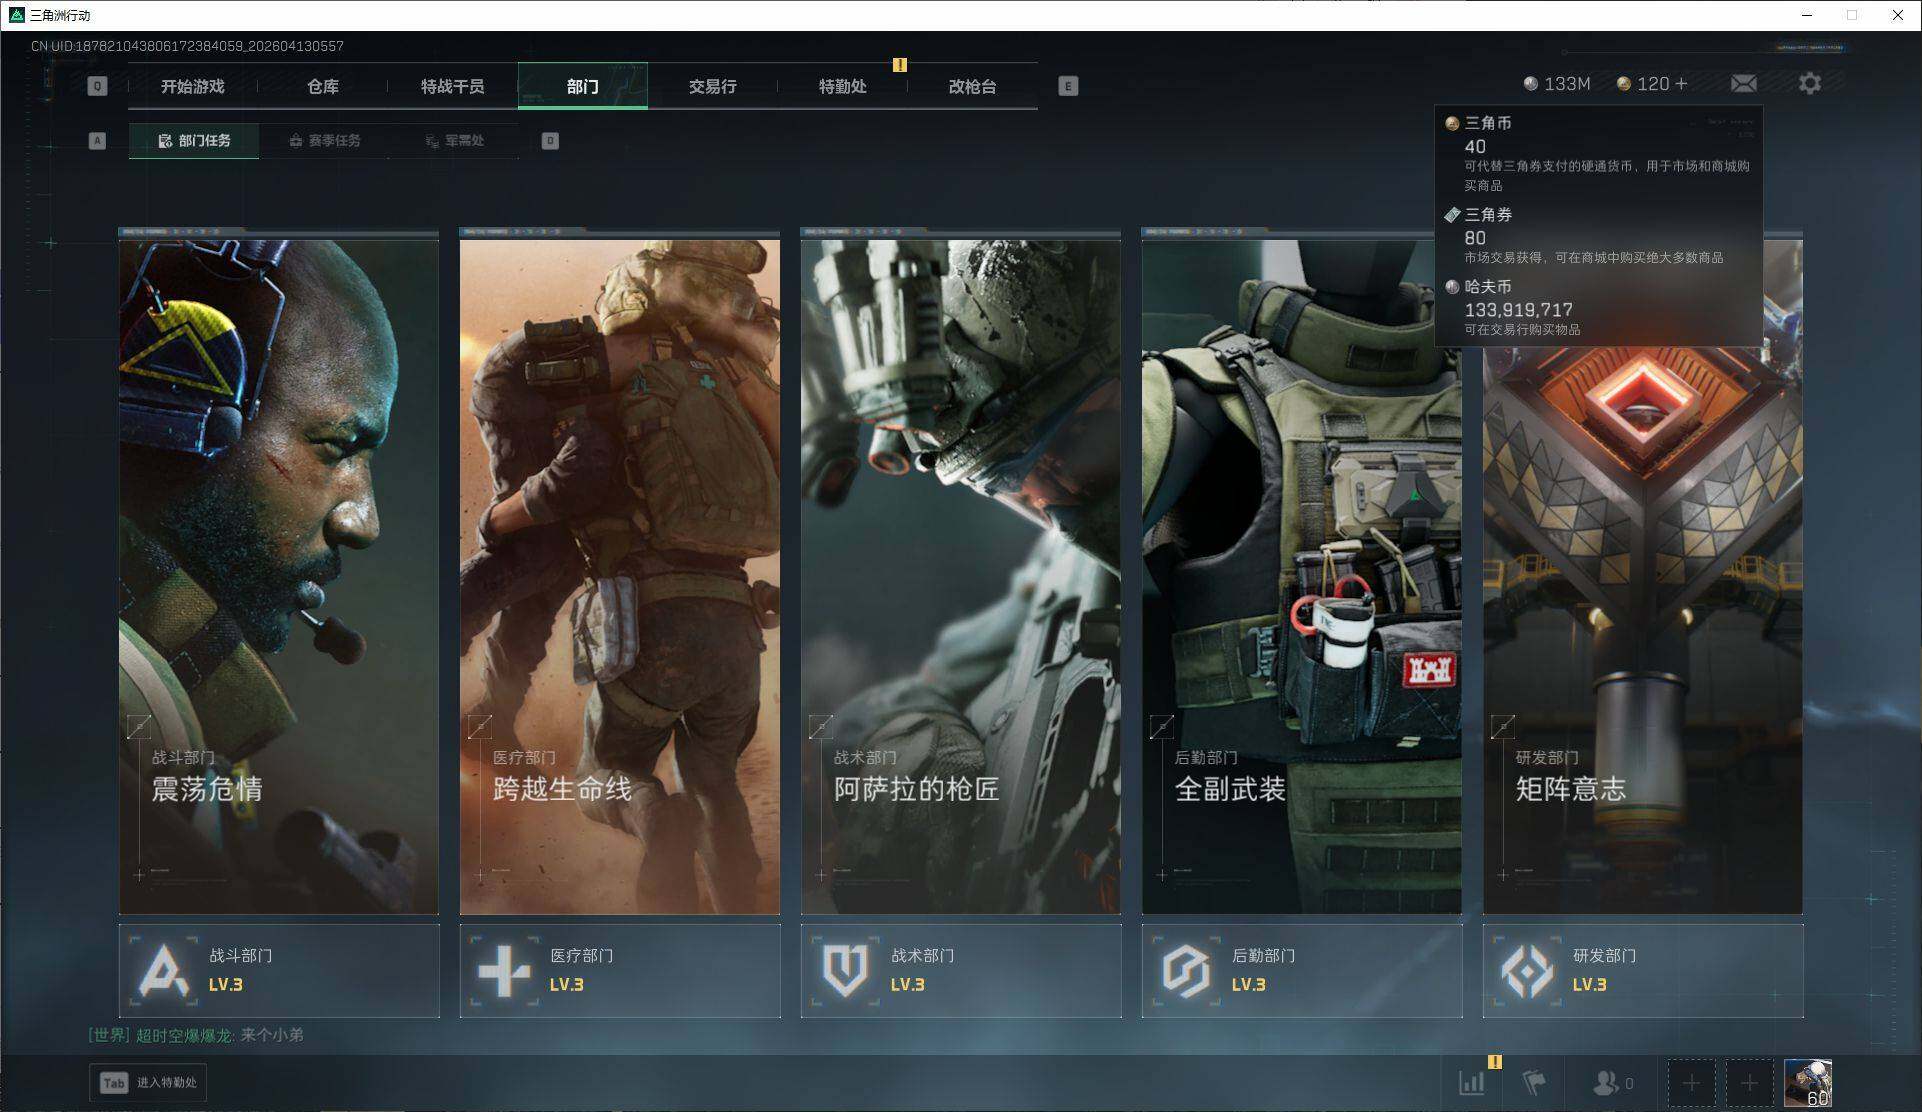Open the 军需处 sub-tab

coord(454,141)
